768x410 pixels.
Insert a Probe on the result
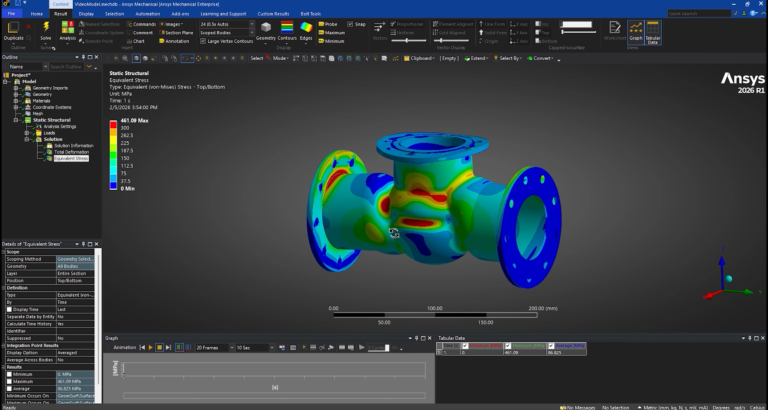click(328, 24)
